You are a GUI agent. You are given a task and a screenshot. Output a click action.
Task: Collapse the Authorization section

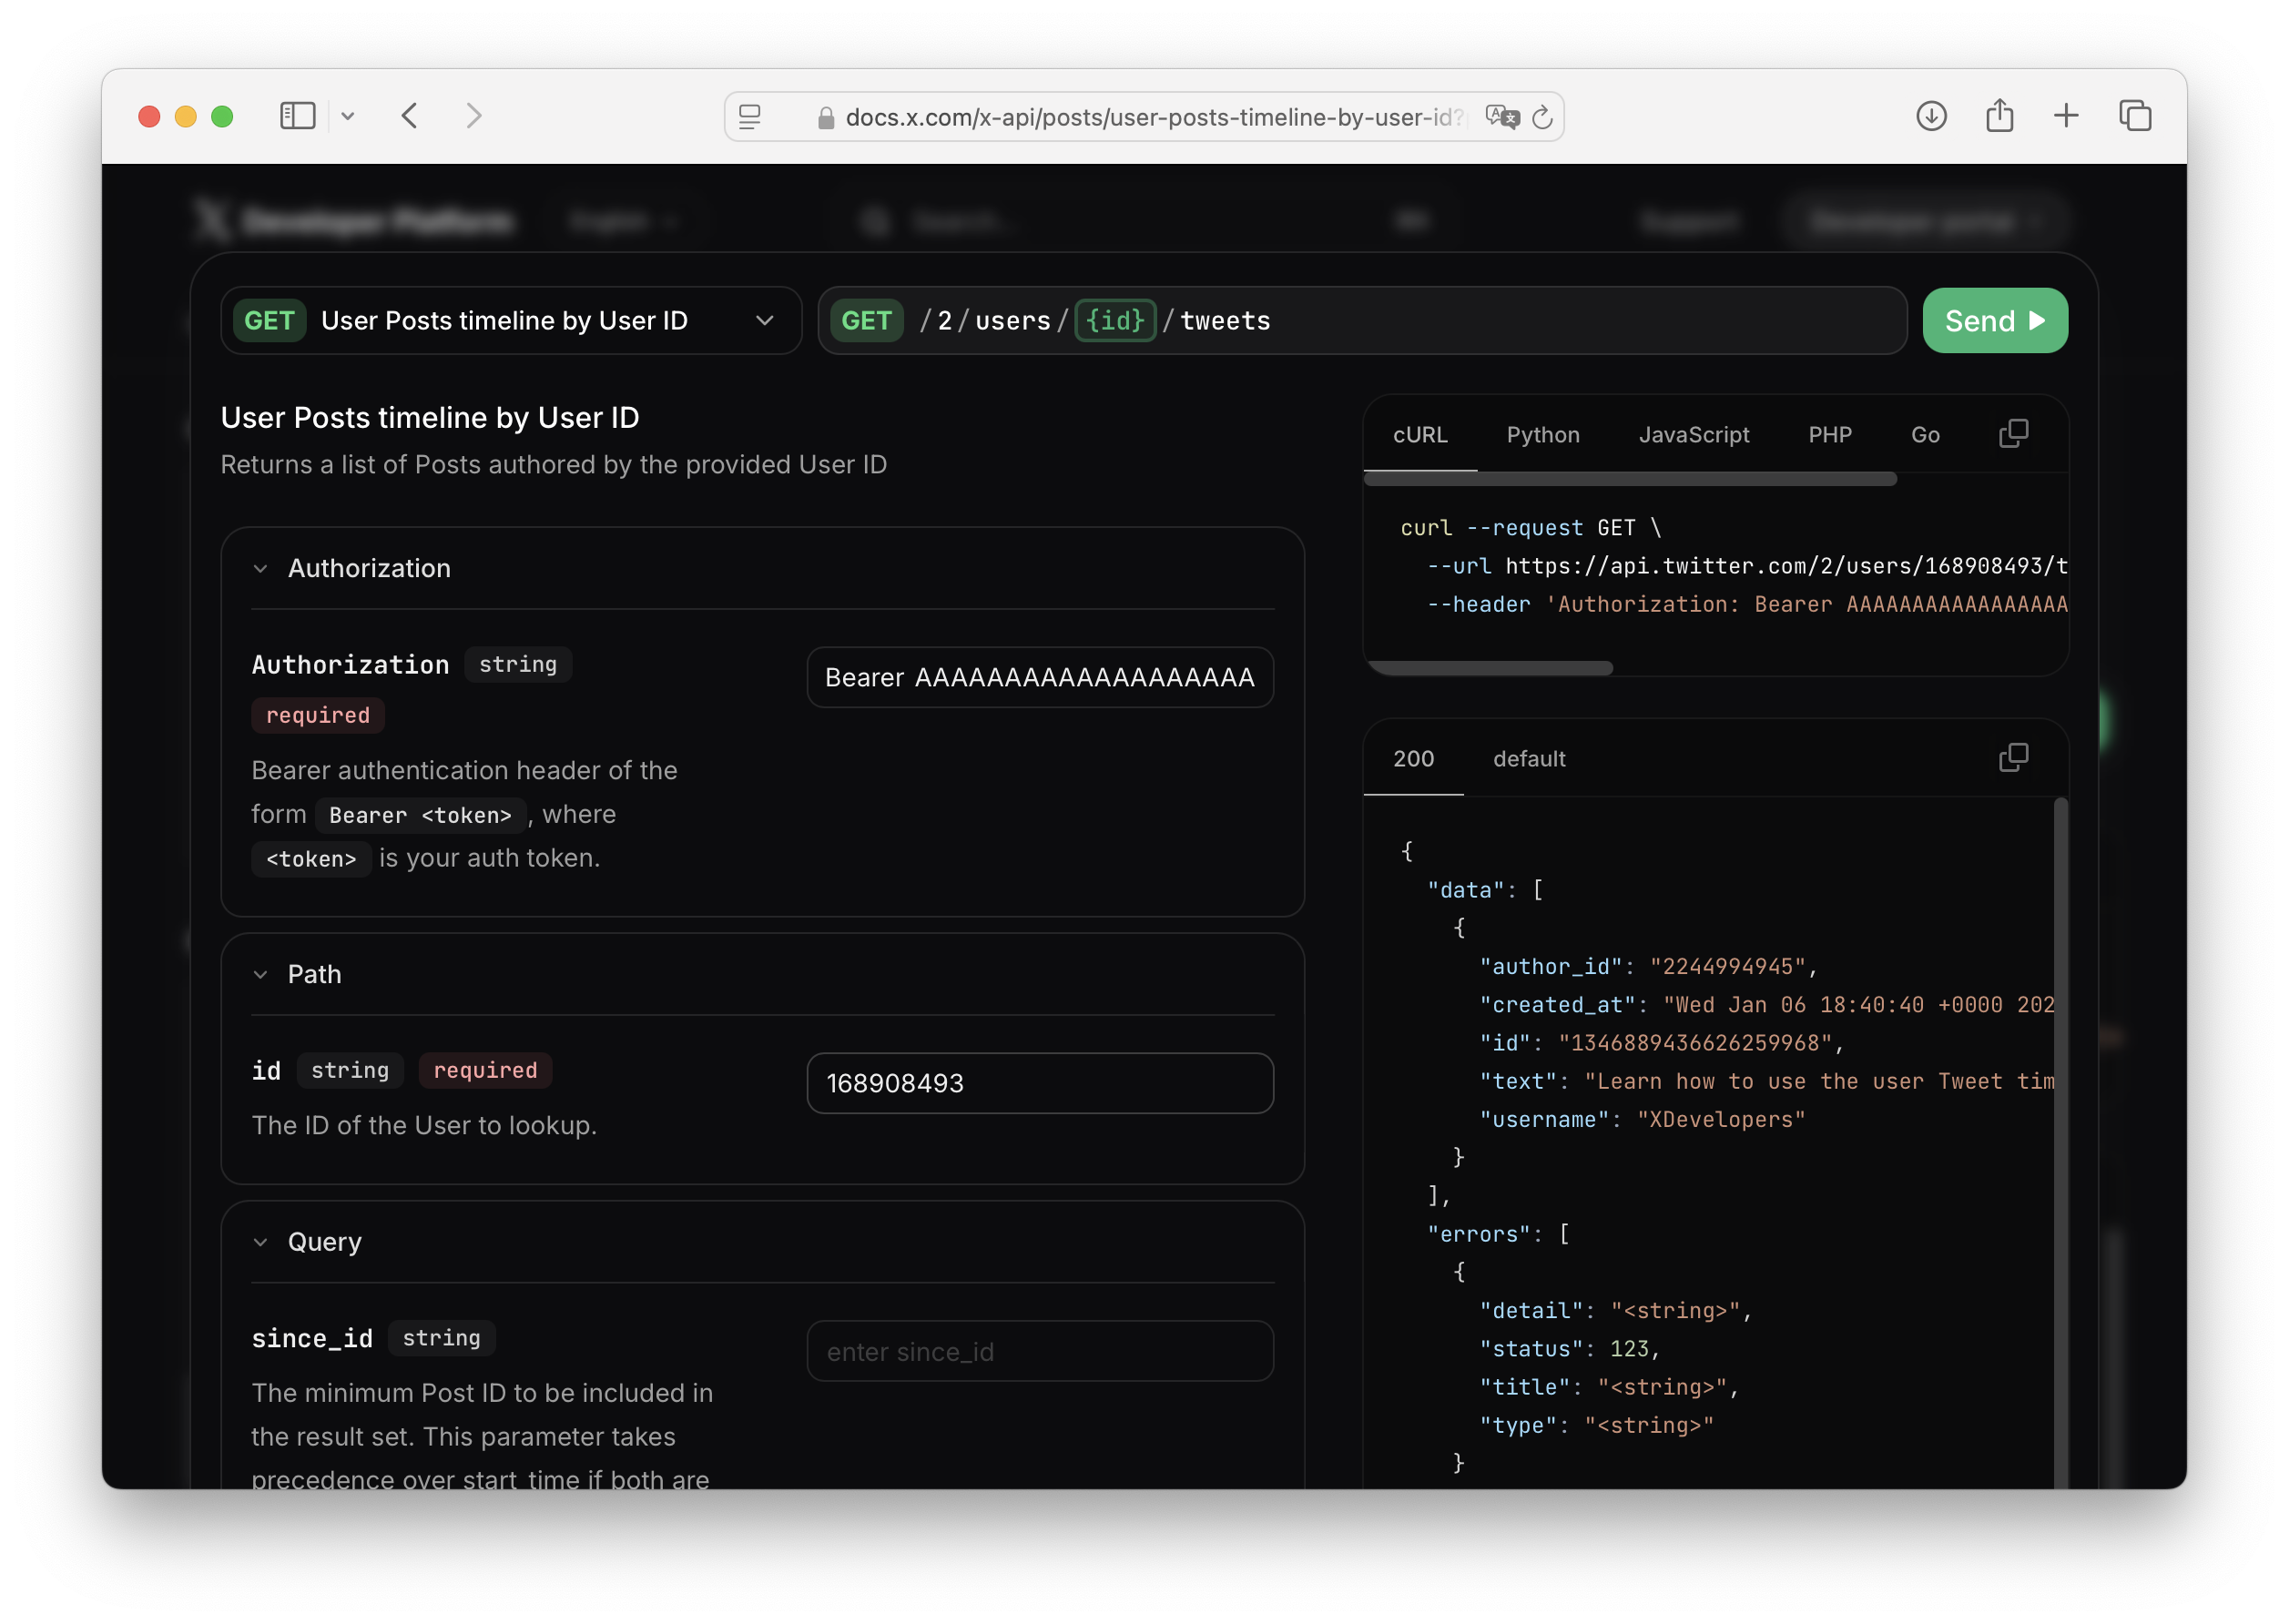tap(261, 569)
